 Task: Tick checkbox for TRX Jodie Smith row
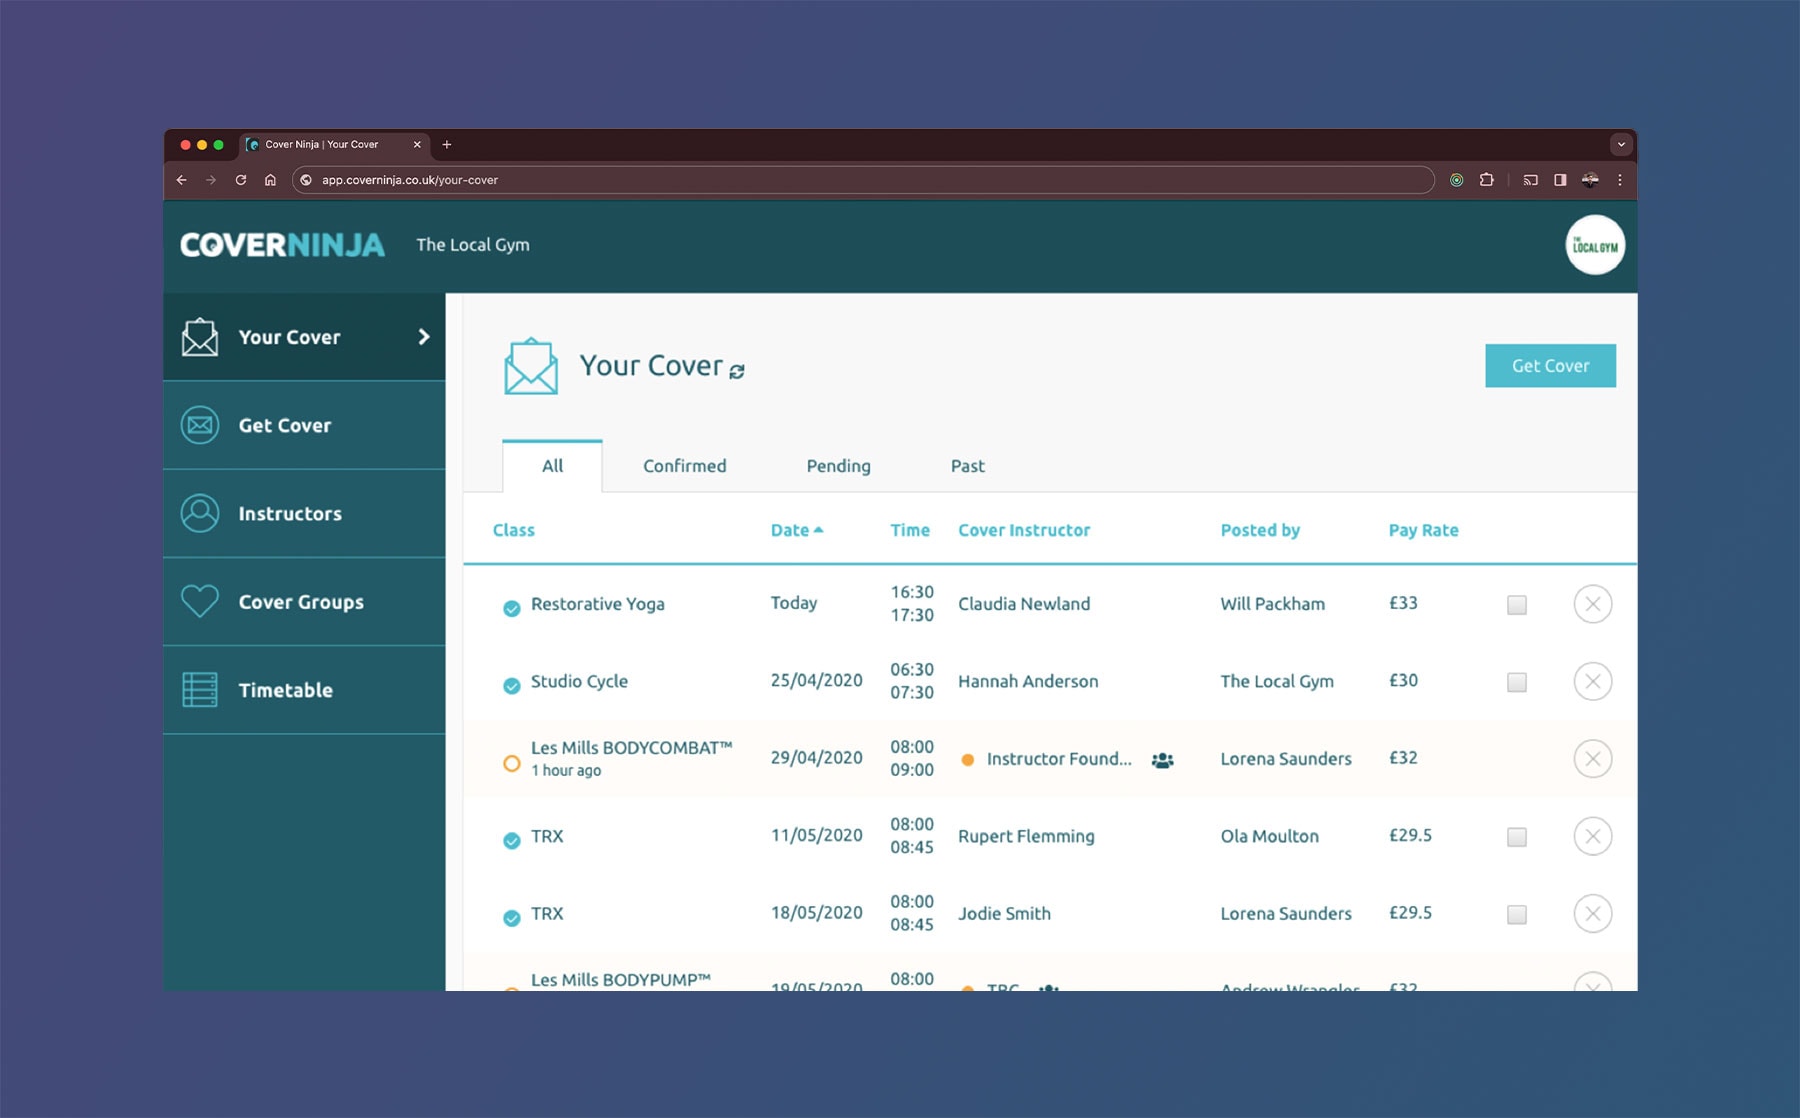[1517, 914]
